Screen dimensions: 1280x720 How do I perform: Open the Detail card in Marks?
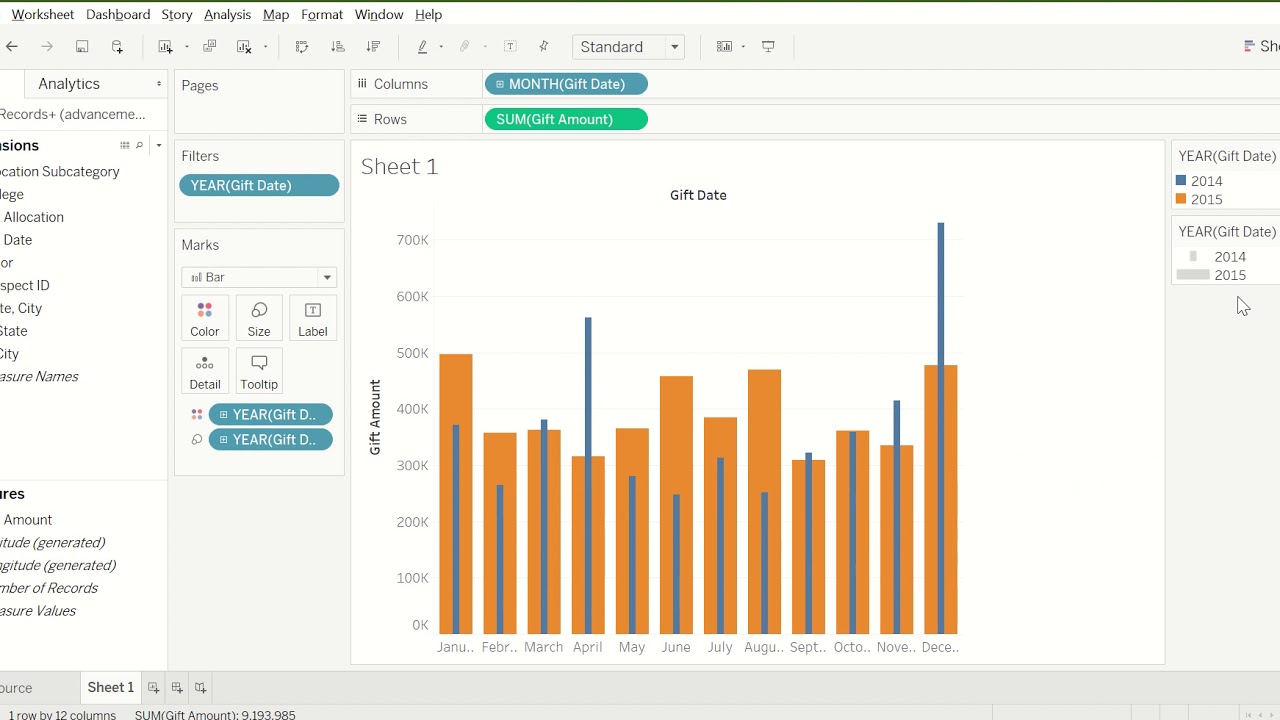(x=205, y=372)
